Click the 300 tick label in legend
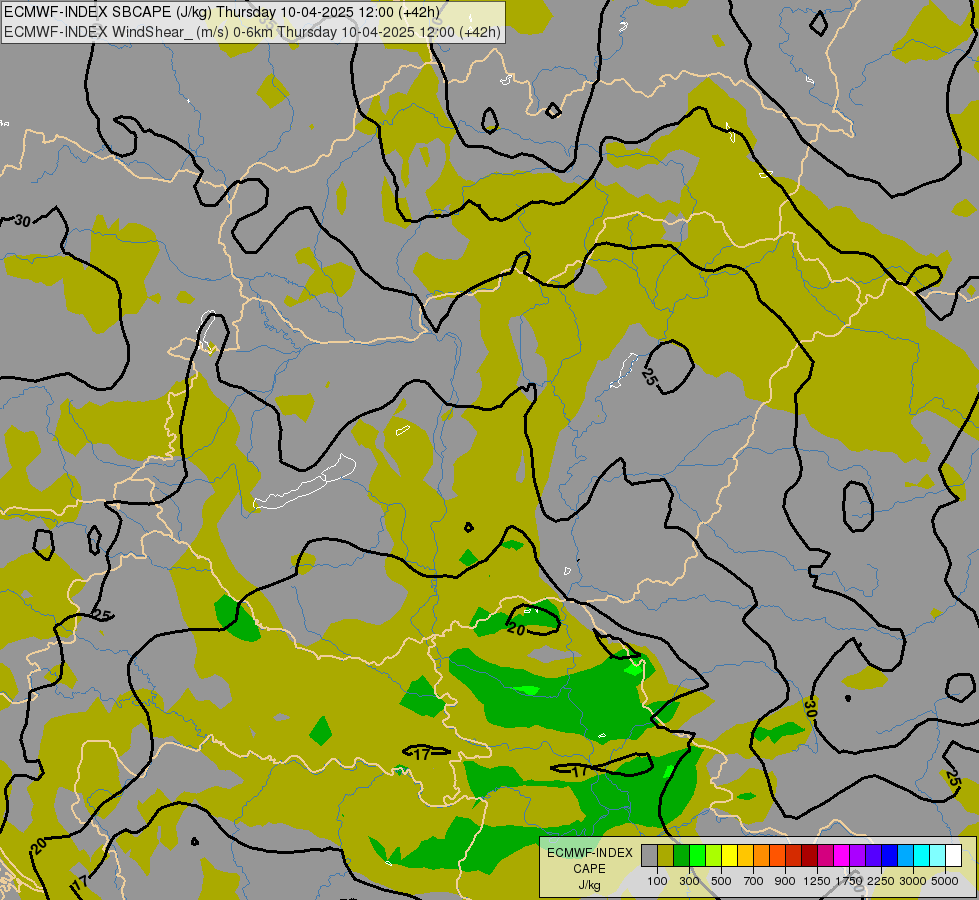Image resolution: width=979 pixels, height=900 pixels. tap(689, 881)
